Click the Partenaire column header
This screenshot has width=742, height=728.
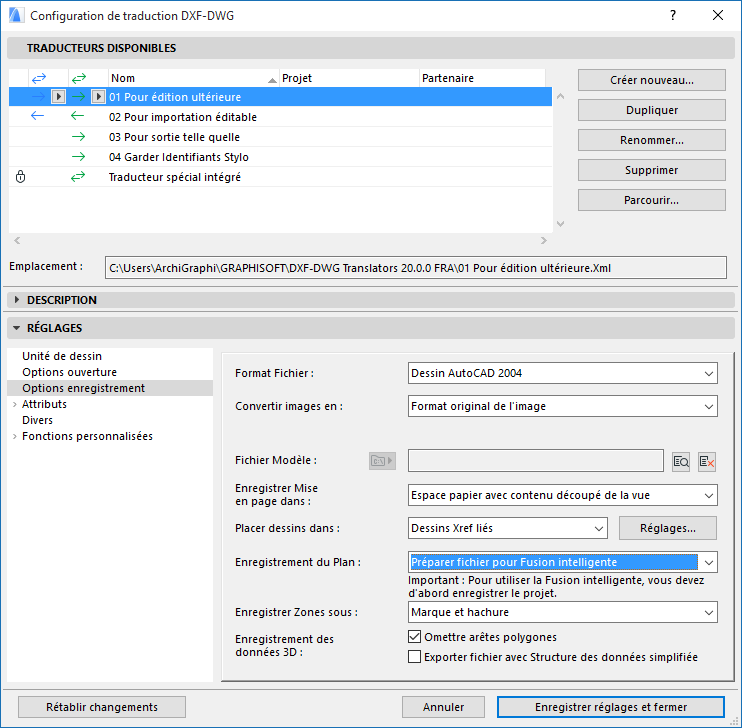point(482,78)
